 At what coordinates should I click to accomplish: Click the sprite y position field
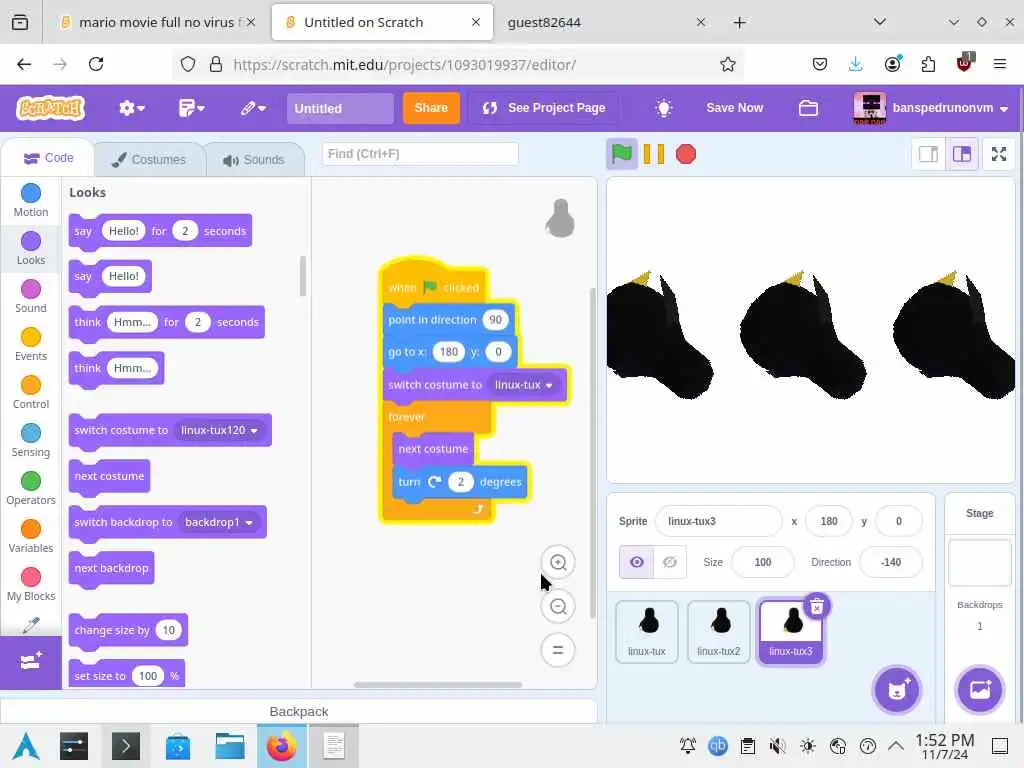899,521
